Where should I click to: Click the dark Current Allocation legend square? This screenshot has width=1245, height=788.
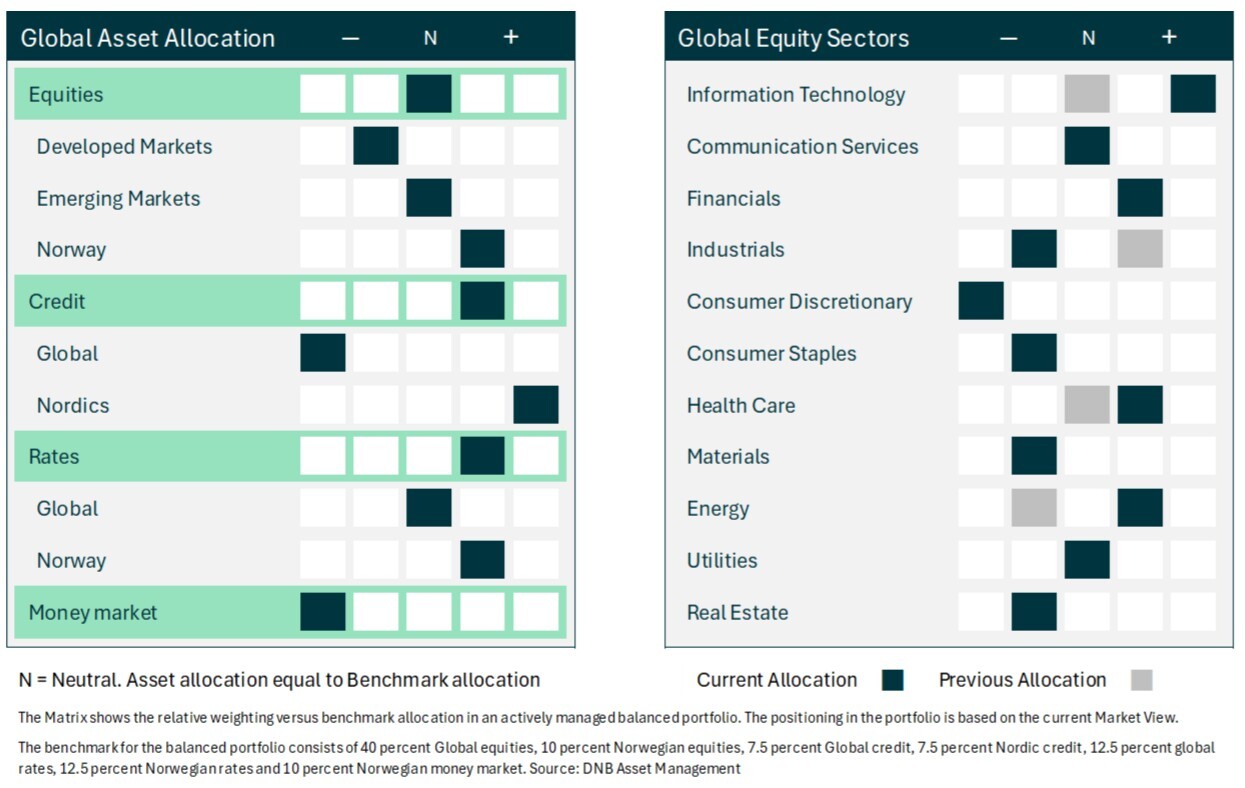(x=893, y=680)
